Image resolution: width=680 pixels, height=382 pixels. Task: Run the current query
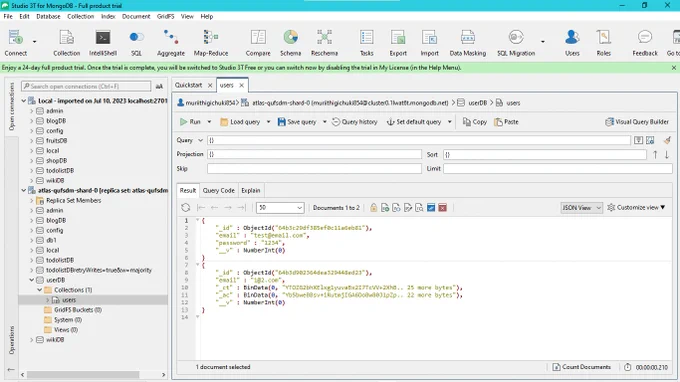[x=190, y=122]
